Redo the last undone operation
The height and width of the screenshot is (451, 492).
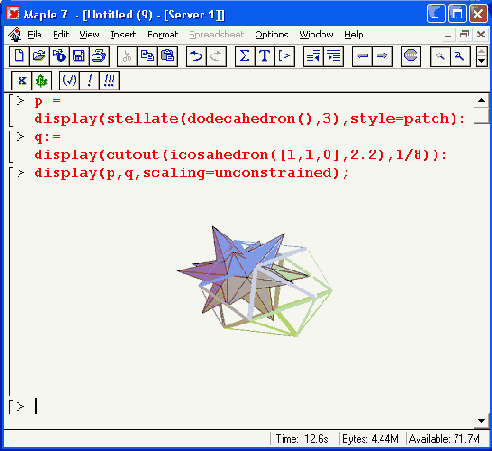pos(216,56)
